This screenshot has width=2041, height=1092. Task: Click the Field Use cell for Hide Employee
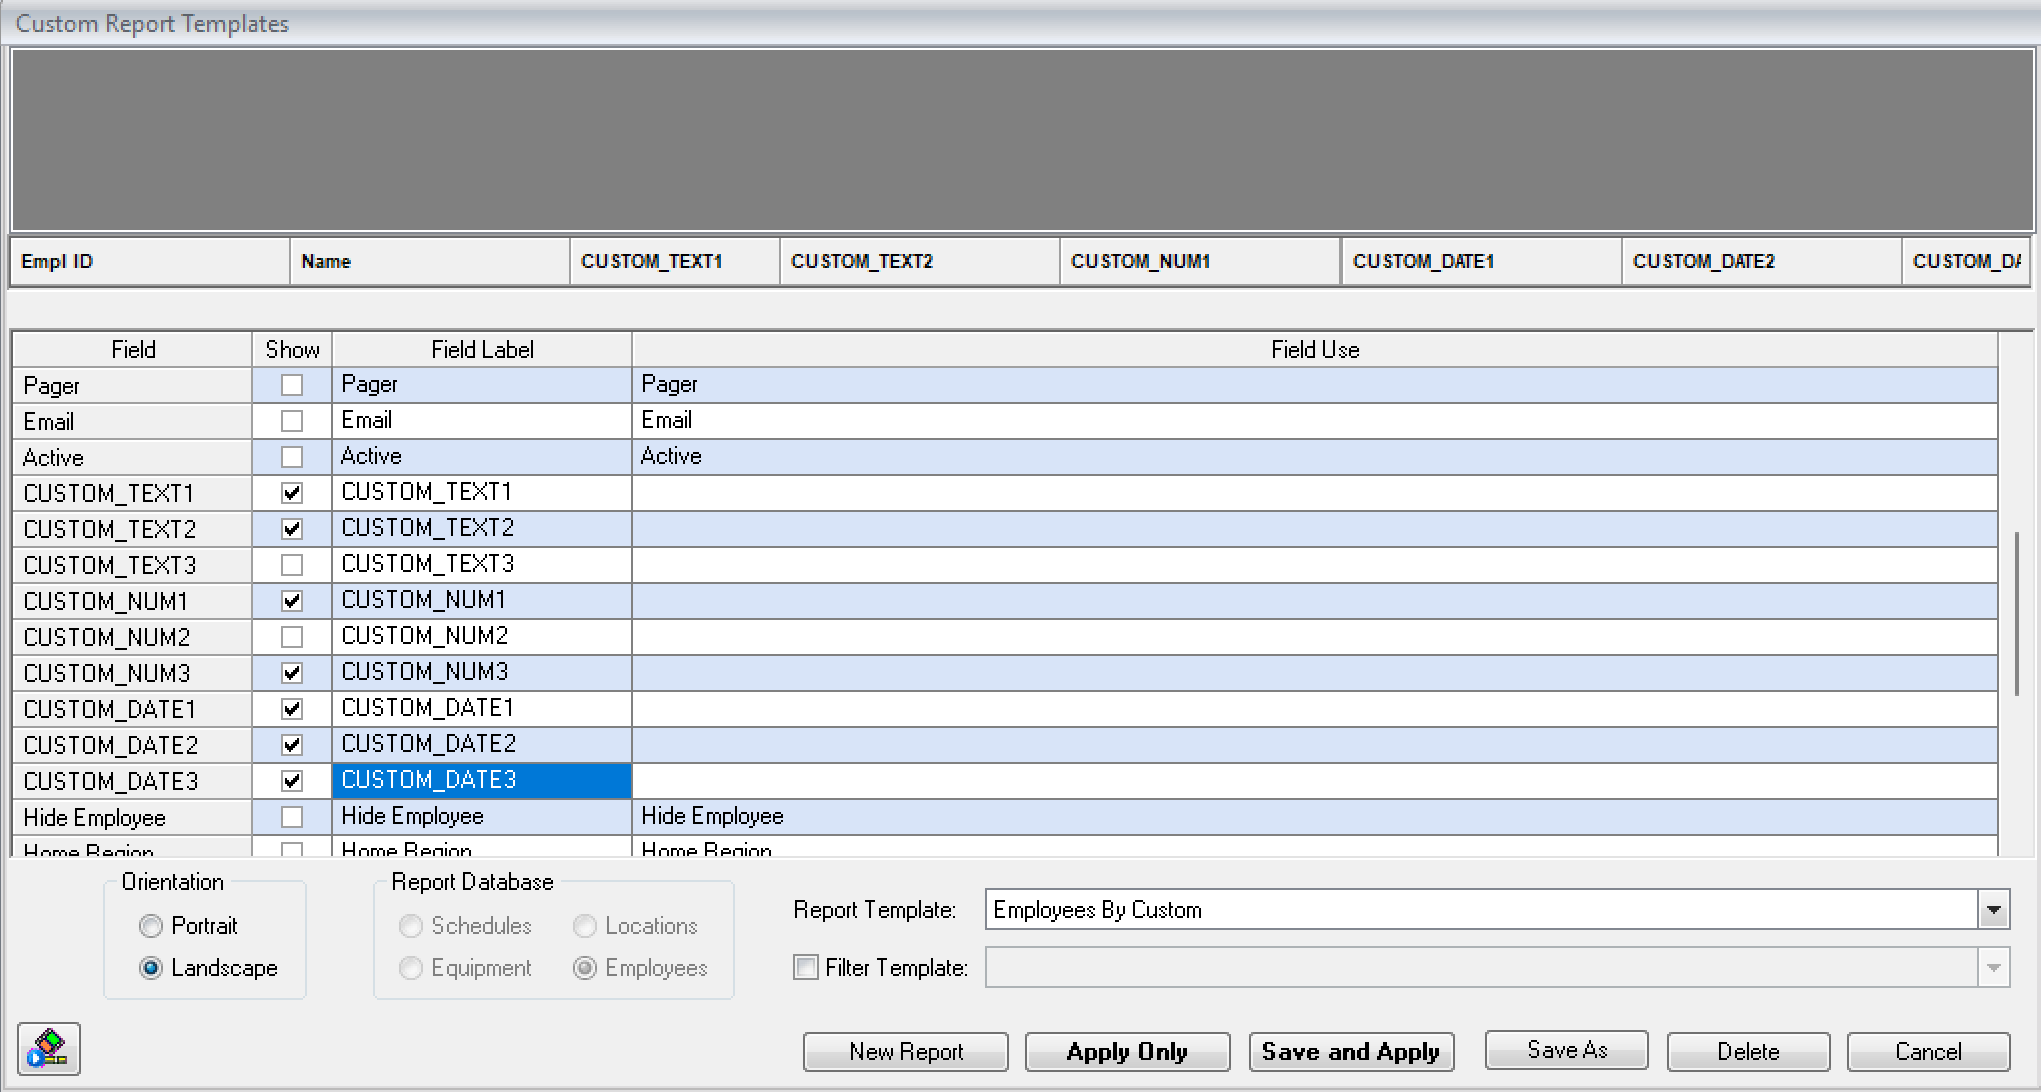(x=1315, y=816)
